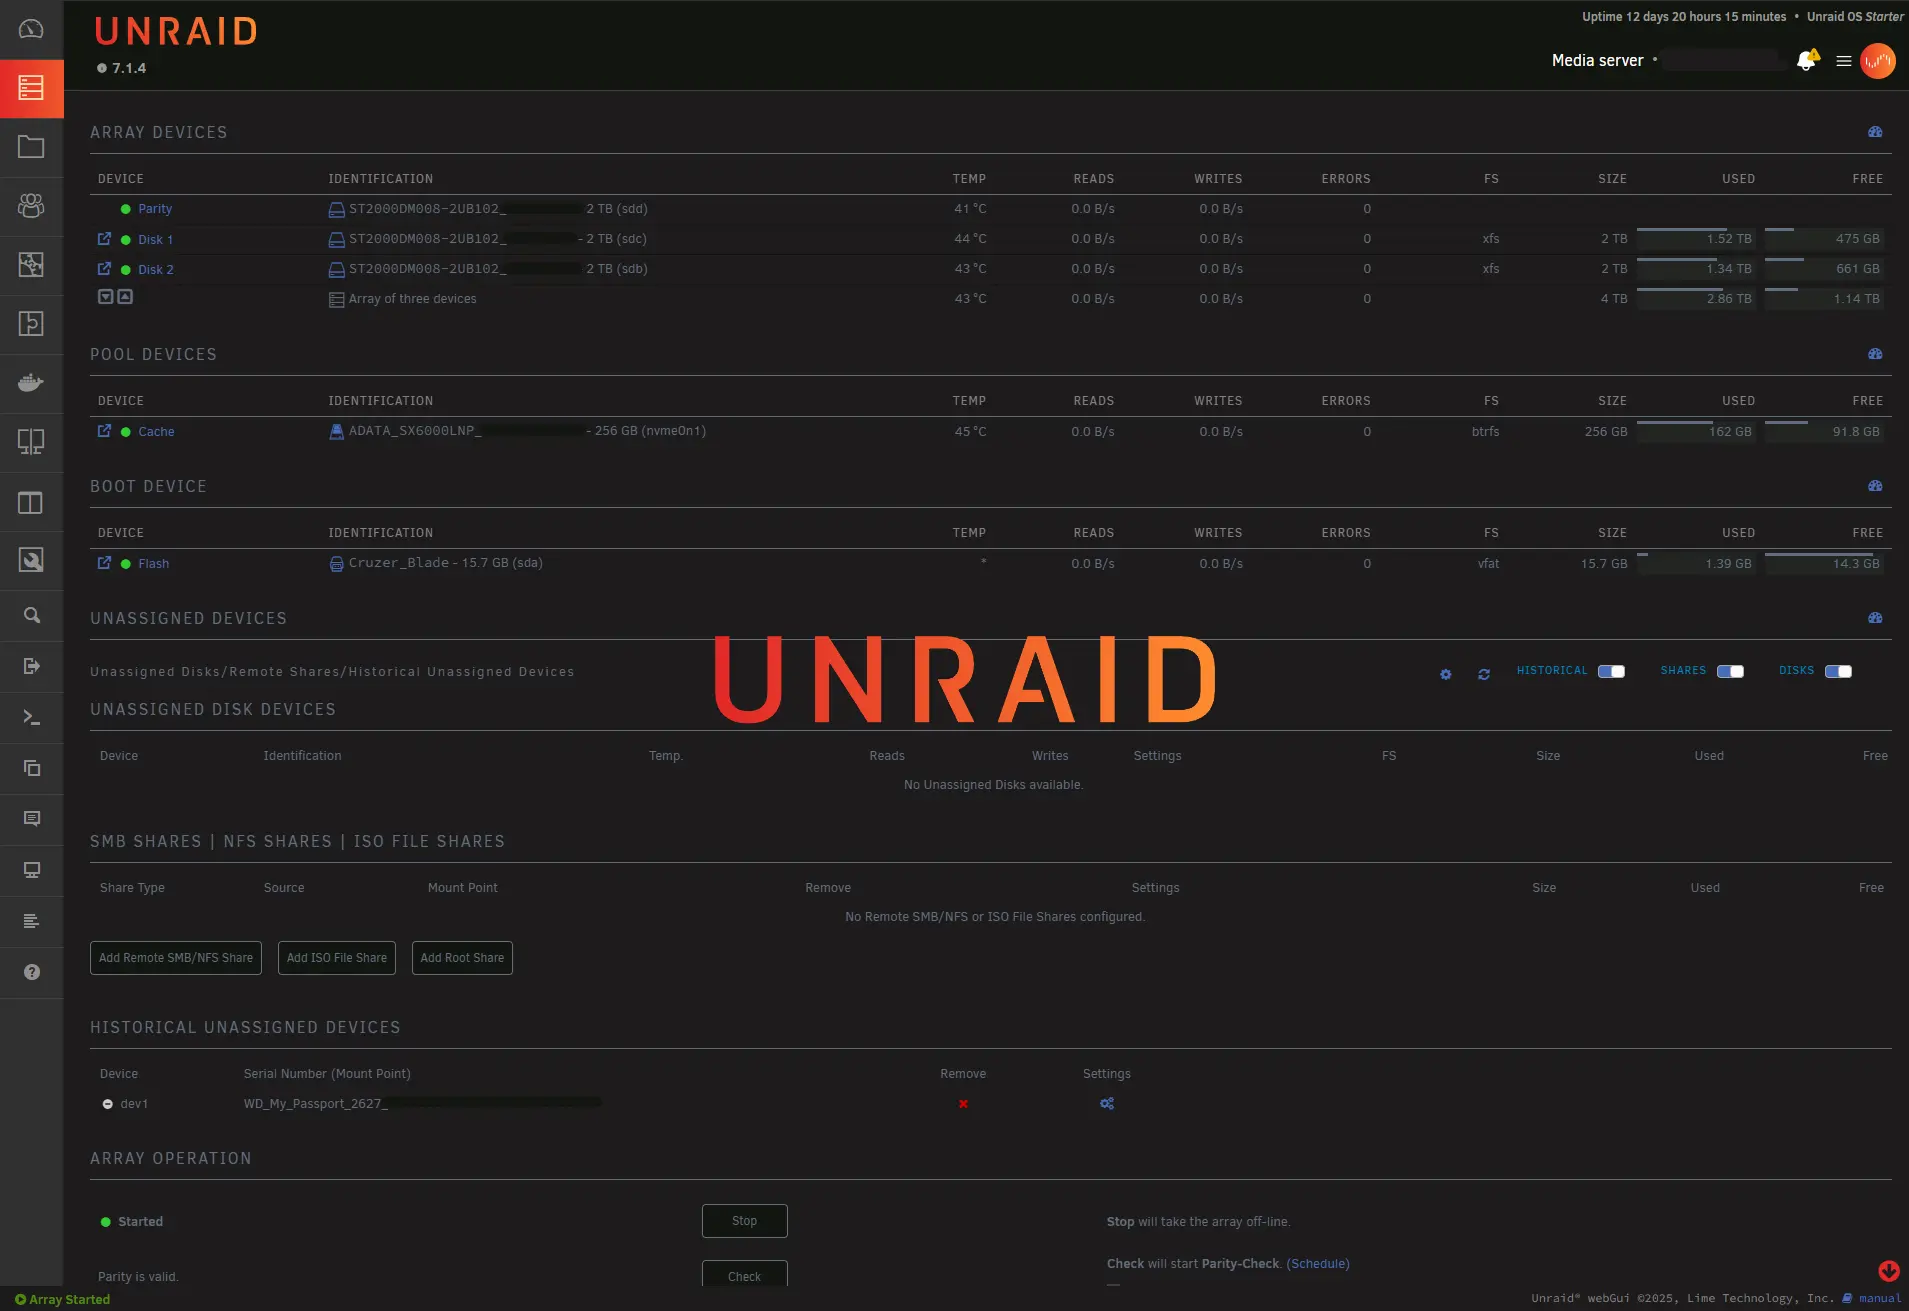This screenshot has height=1311, width=1909.
Task: Browse Disk 1 with its external link icon
Action: point(104,239)
